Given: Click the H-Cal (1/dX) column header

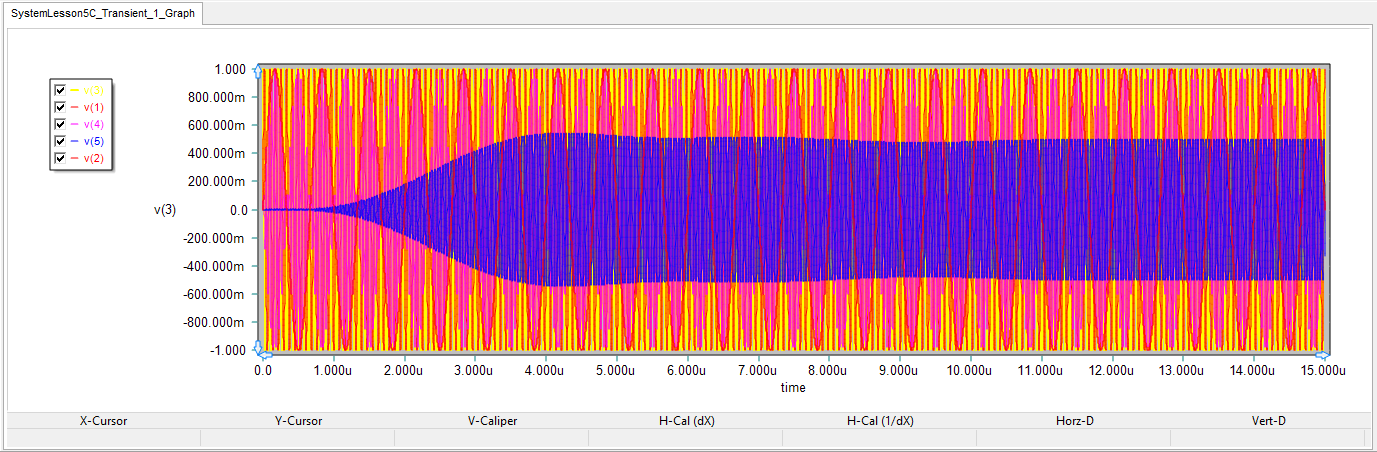Looking at the screenshot, I should [879, 421].
